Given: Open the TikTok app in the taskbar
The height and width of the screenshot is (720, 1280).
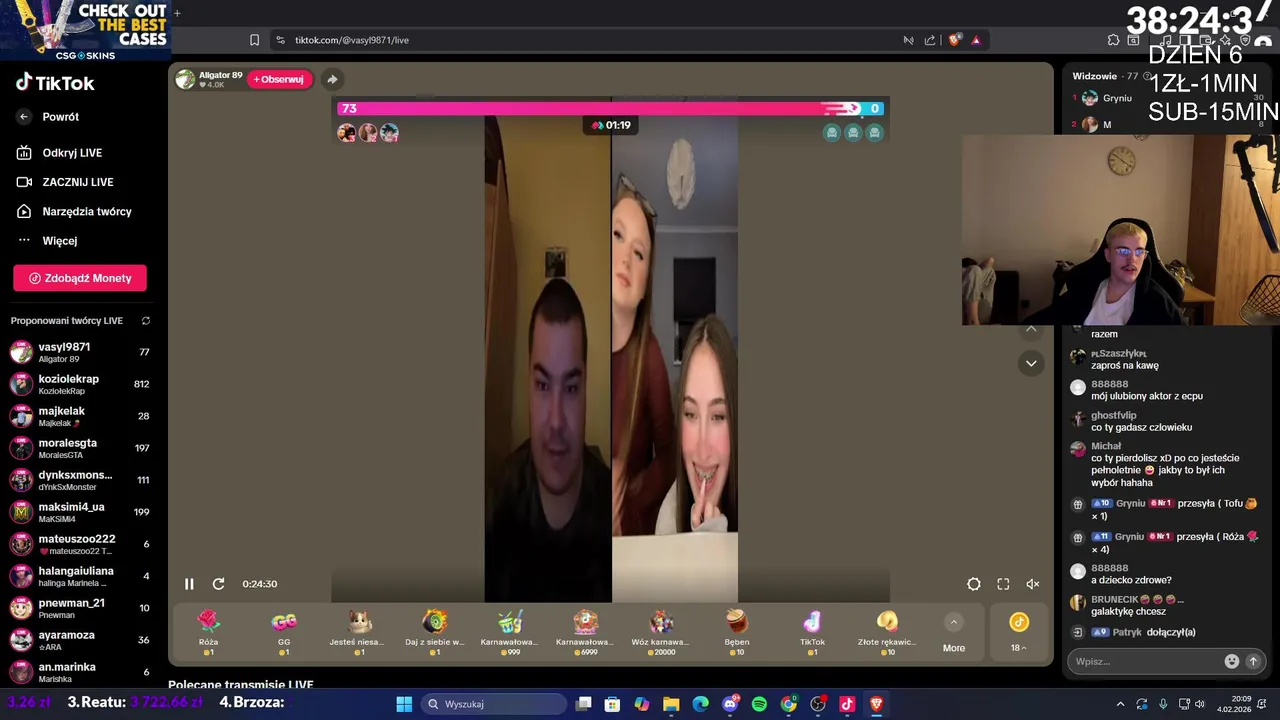Looking at the screenshot, I should [x=847, y=704].
